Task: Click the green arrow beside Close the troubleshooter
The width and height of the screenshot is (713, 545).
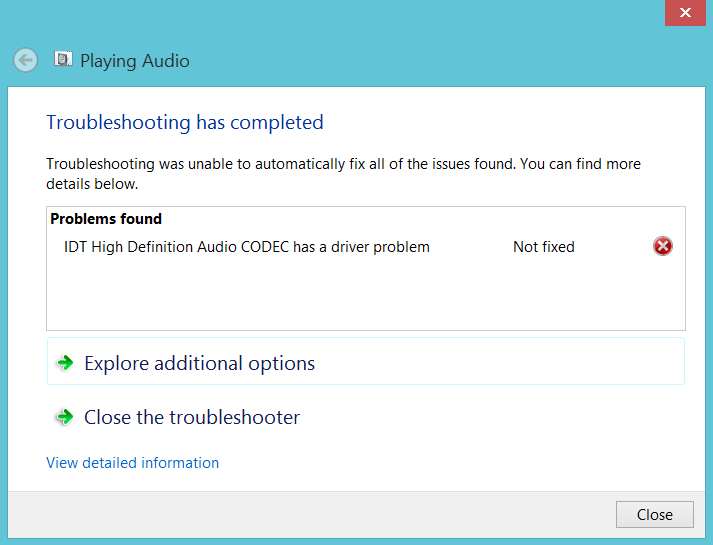Action: tap(65, 417)
